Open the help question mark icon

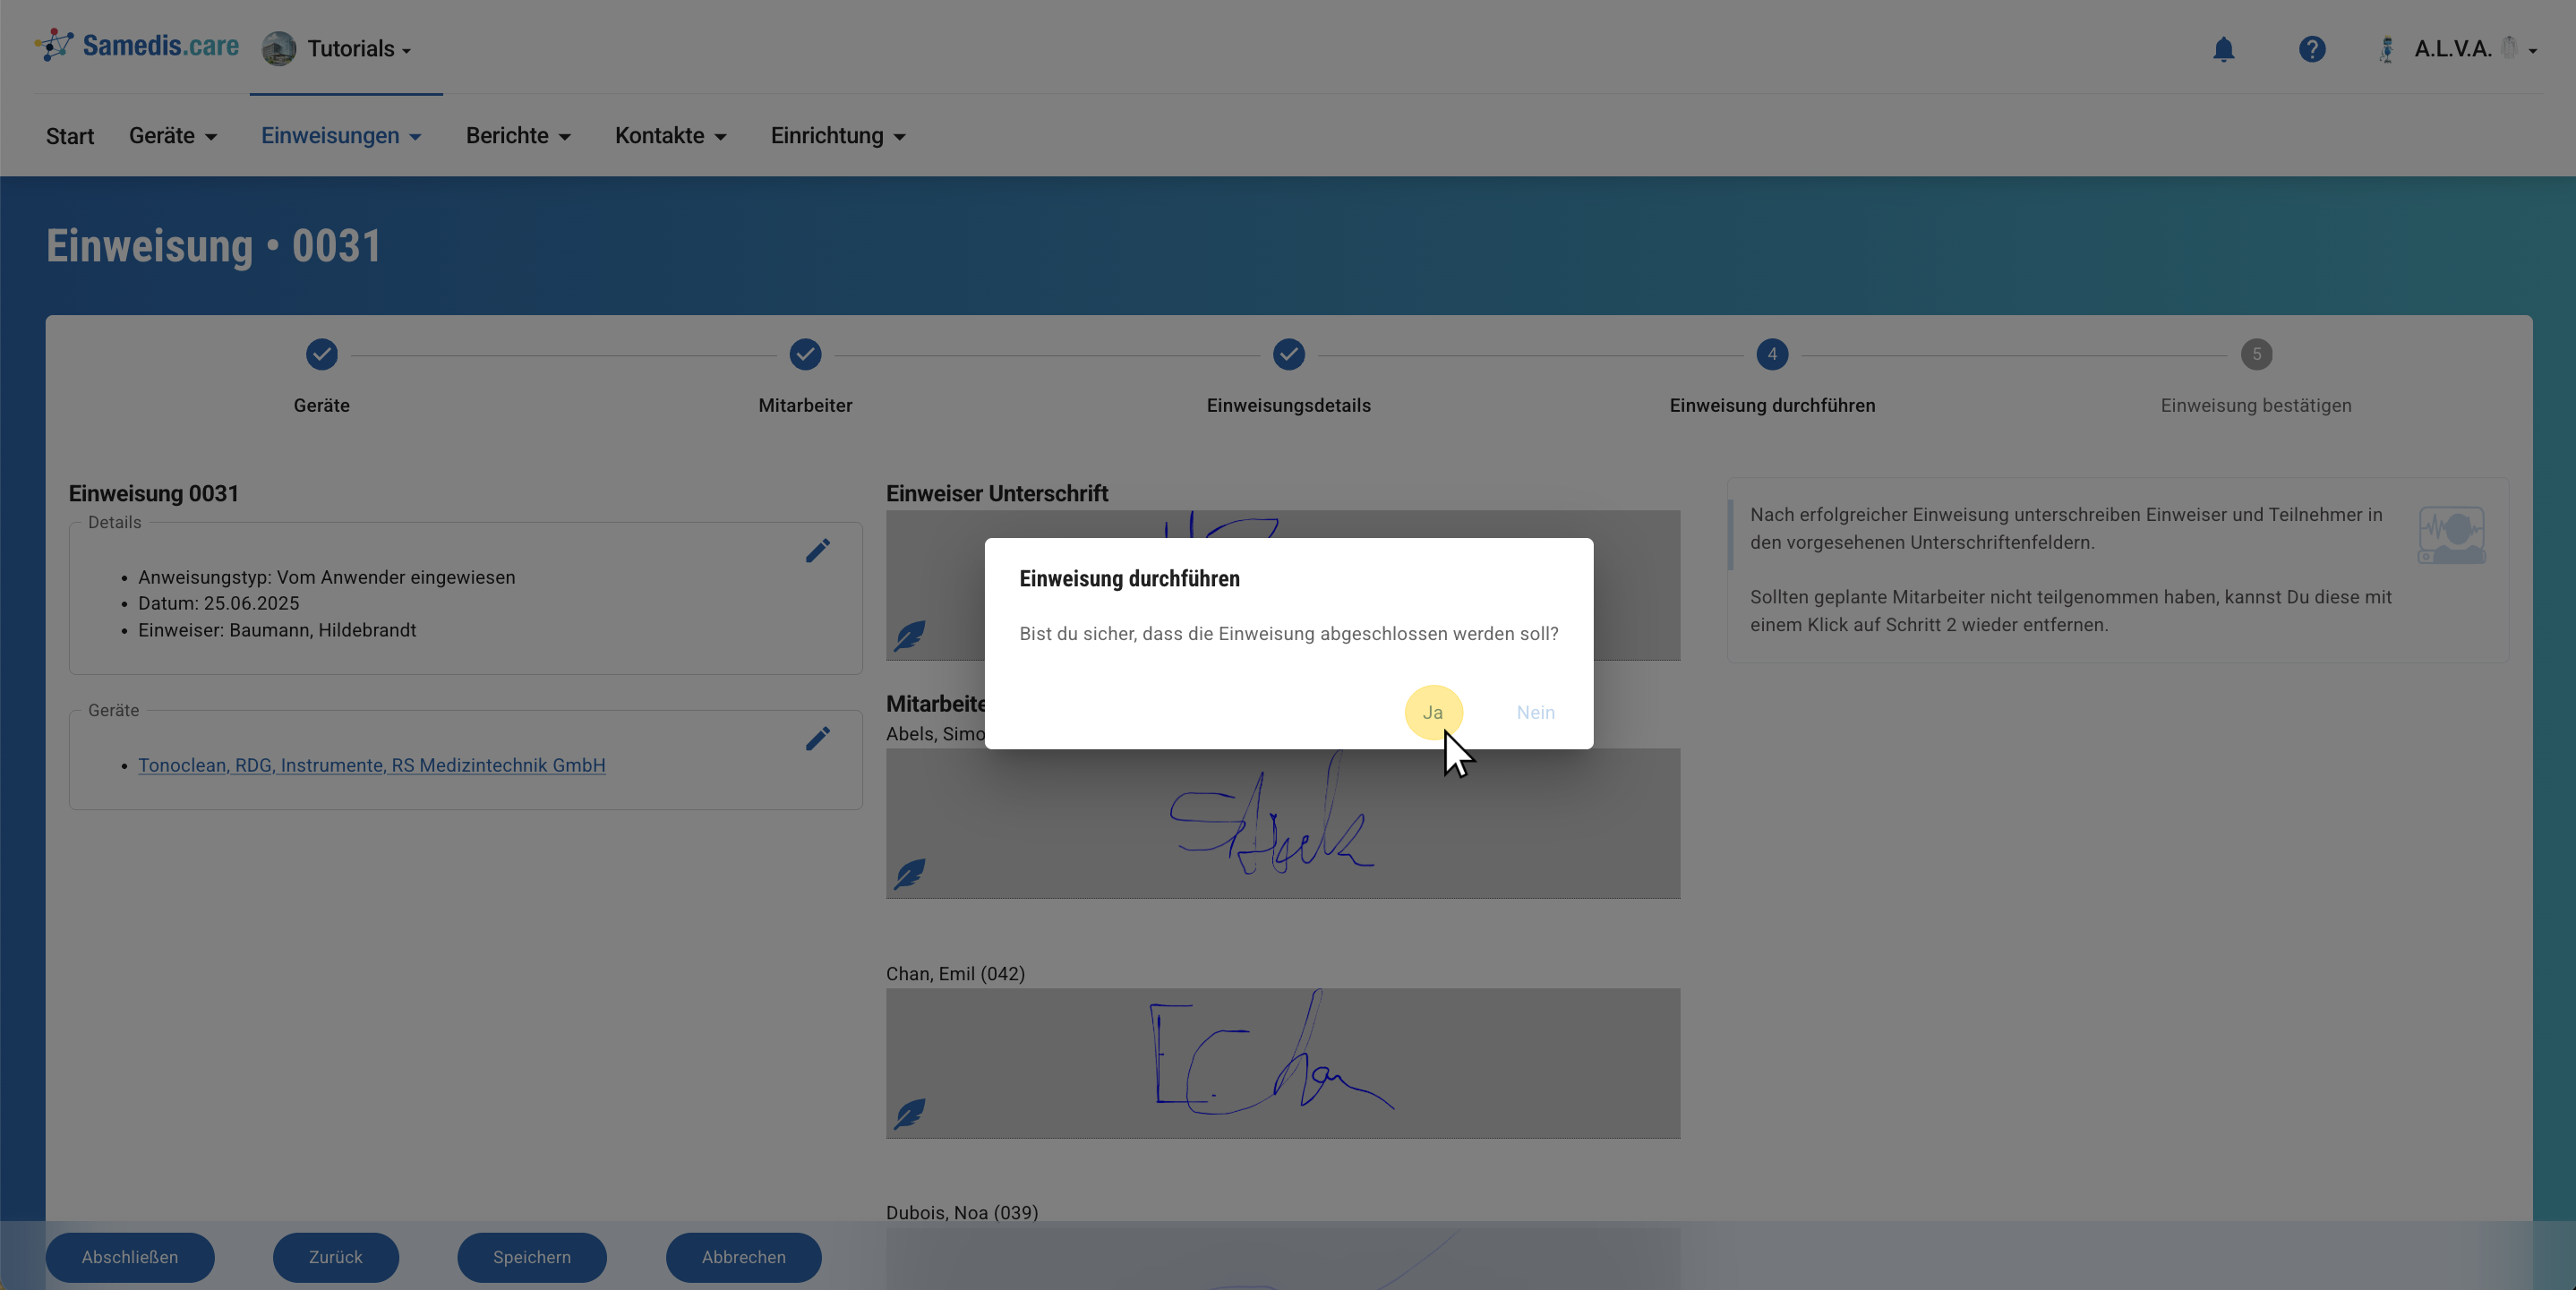[2311, 49]
